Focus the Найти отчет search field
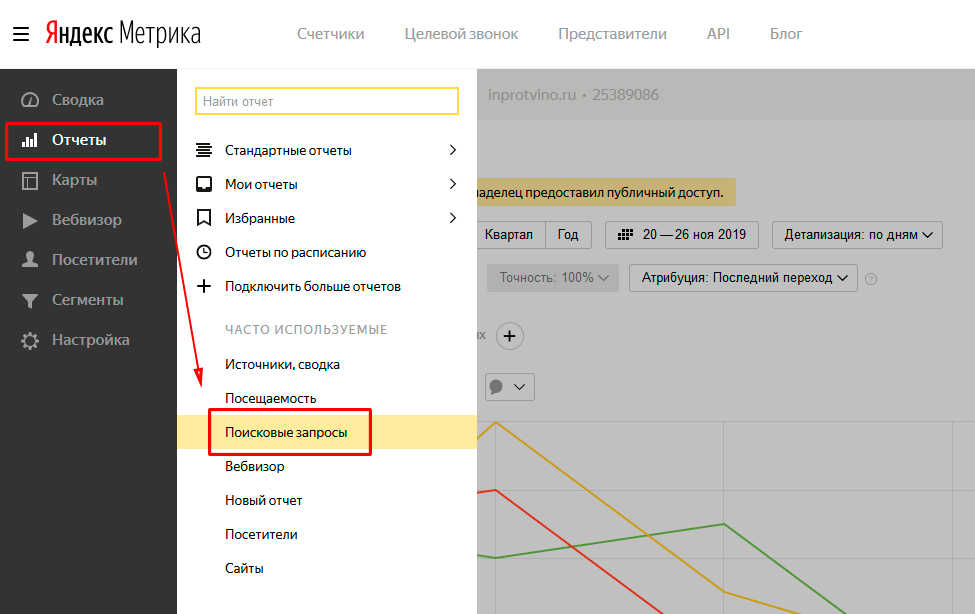 [327, 101]
